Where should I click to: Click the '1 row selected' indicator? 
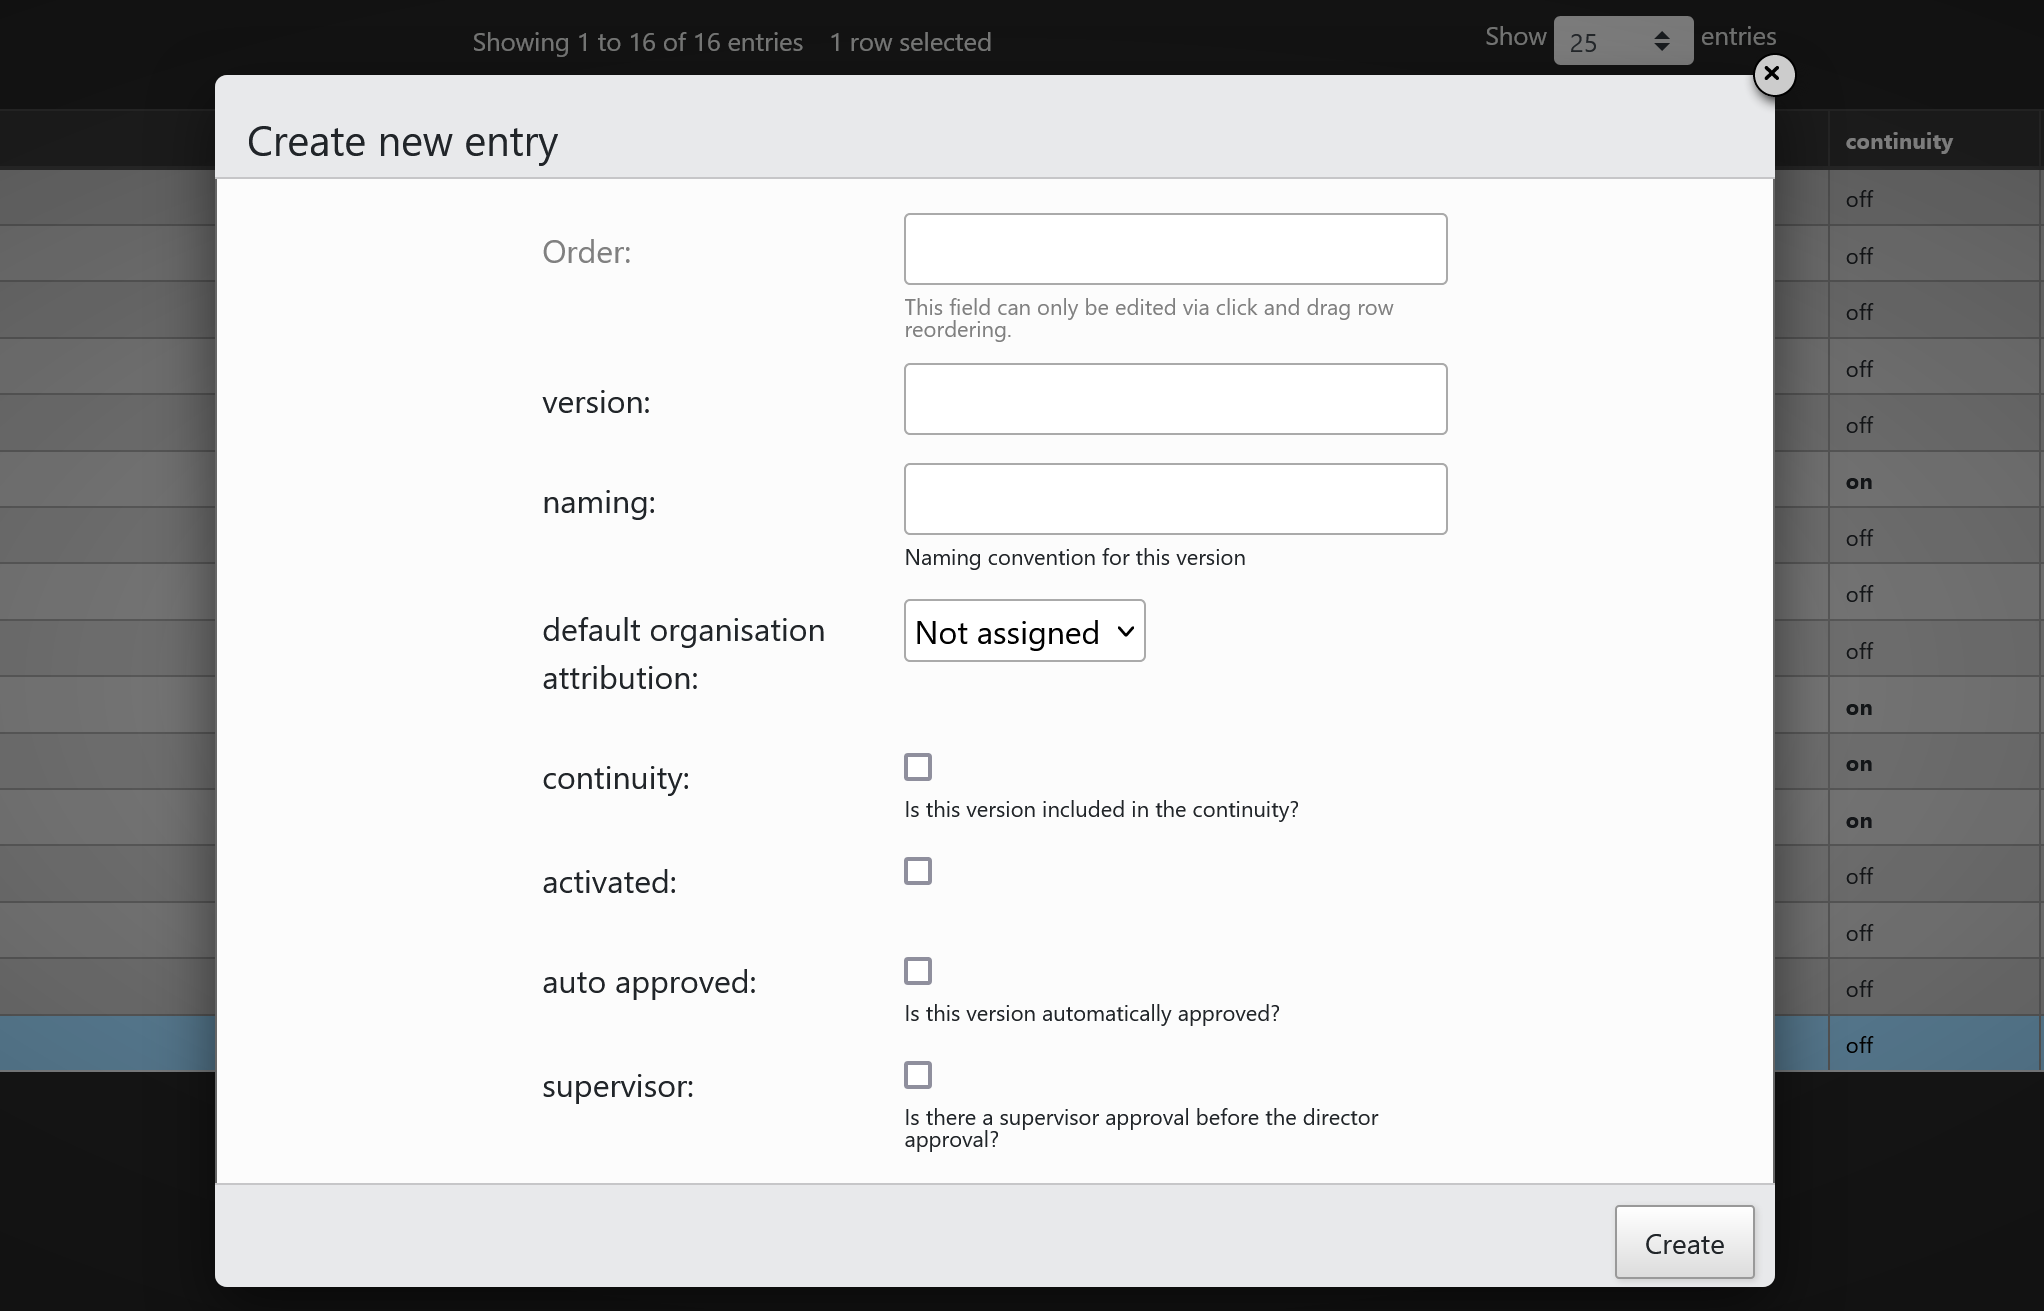coord(910,42)
